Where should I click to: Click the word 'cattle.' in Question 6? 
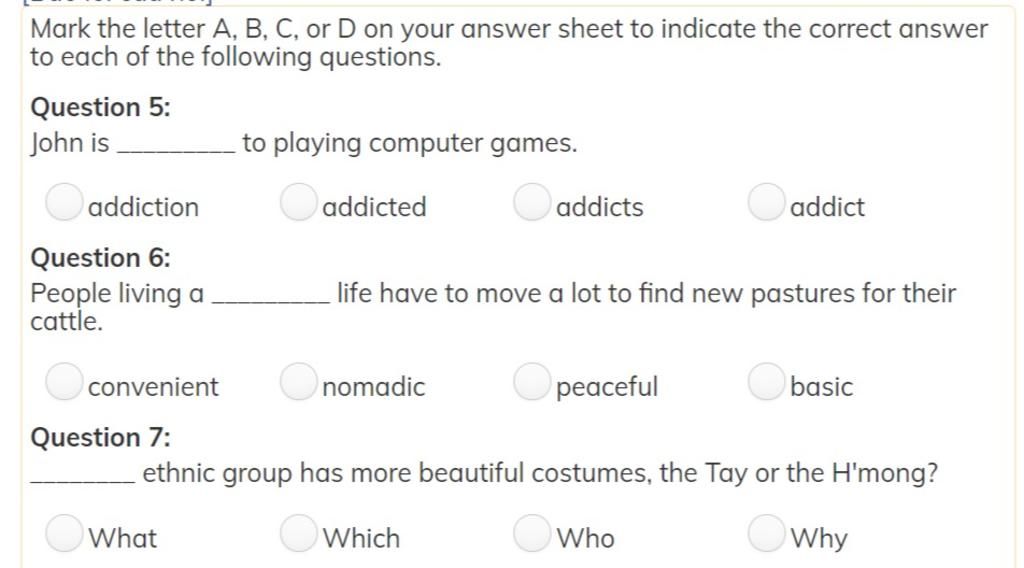coord(67,322)
